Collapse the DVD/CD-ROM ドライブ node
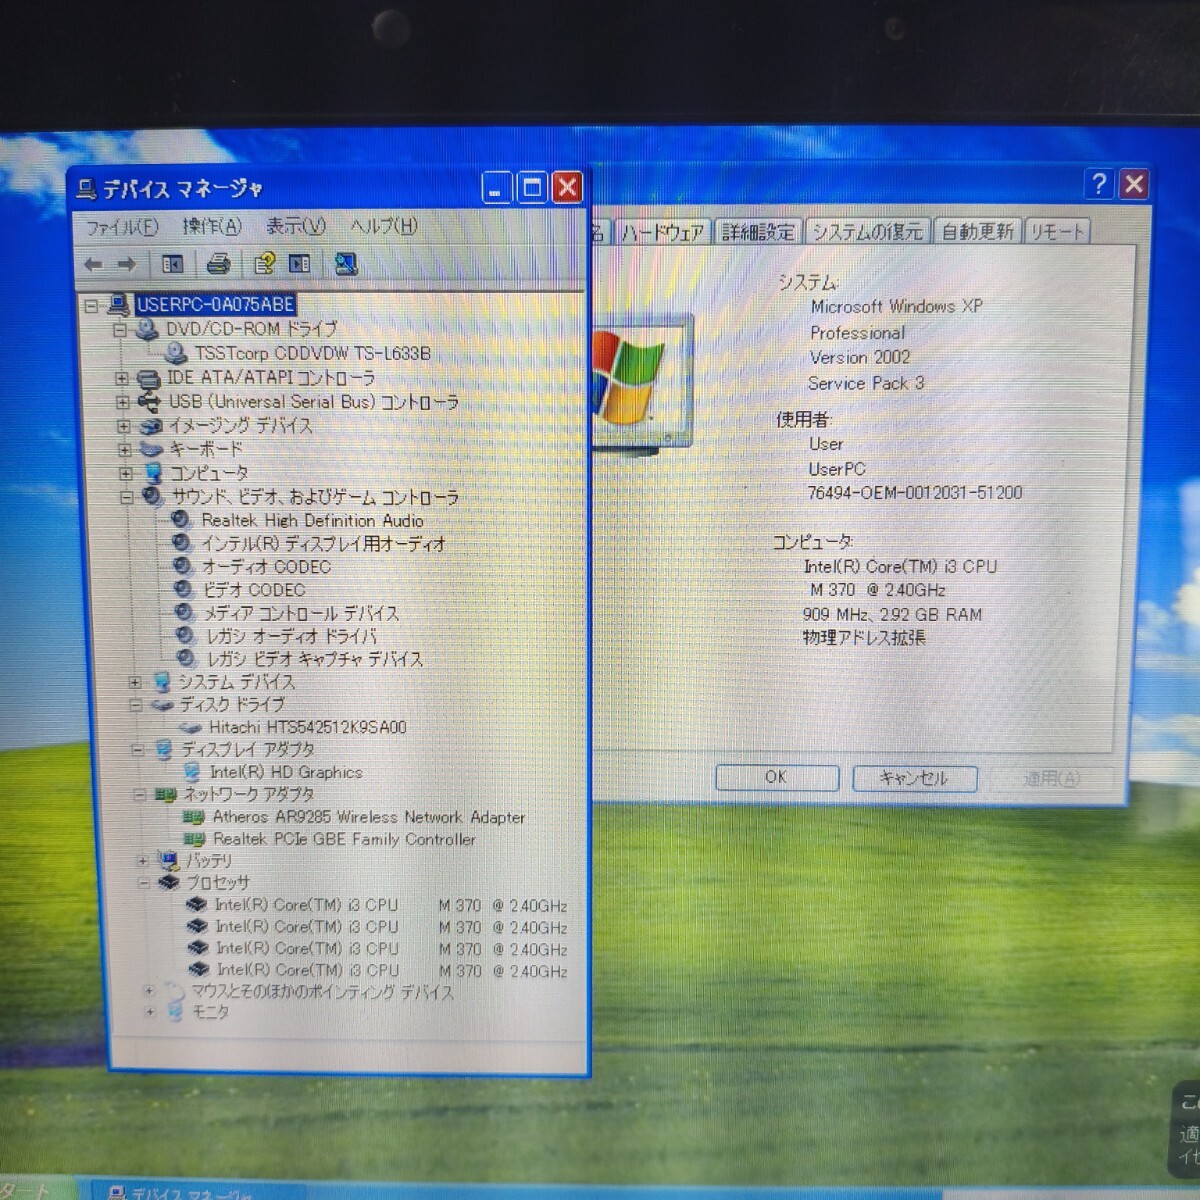 119,329
